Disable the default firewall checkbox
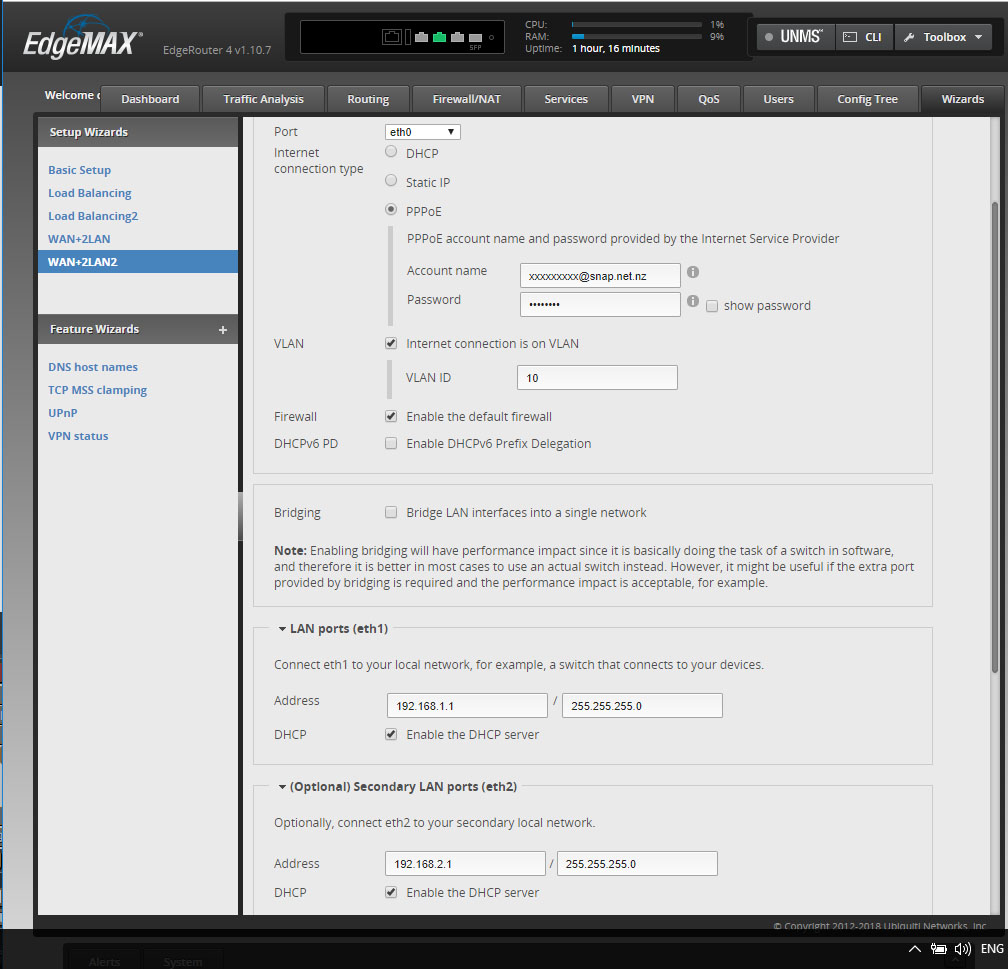 point(391,416)
